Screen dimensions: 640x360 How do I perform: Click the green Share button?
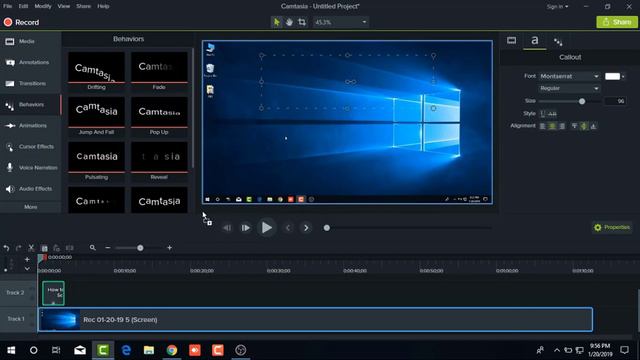pyautogui.click(x=617, y=22)
